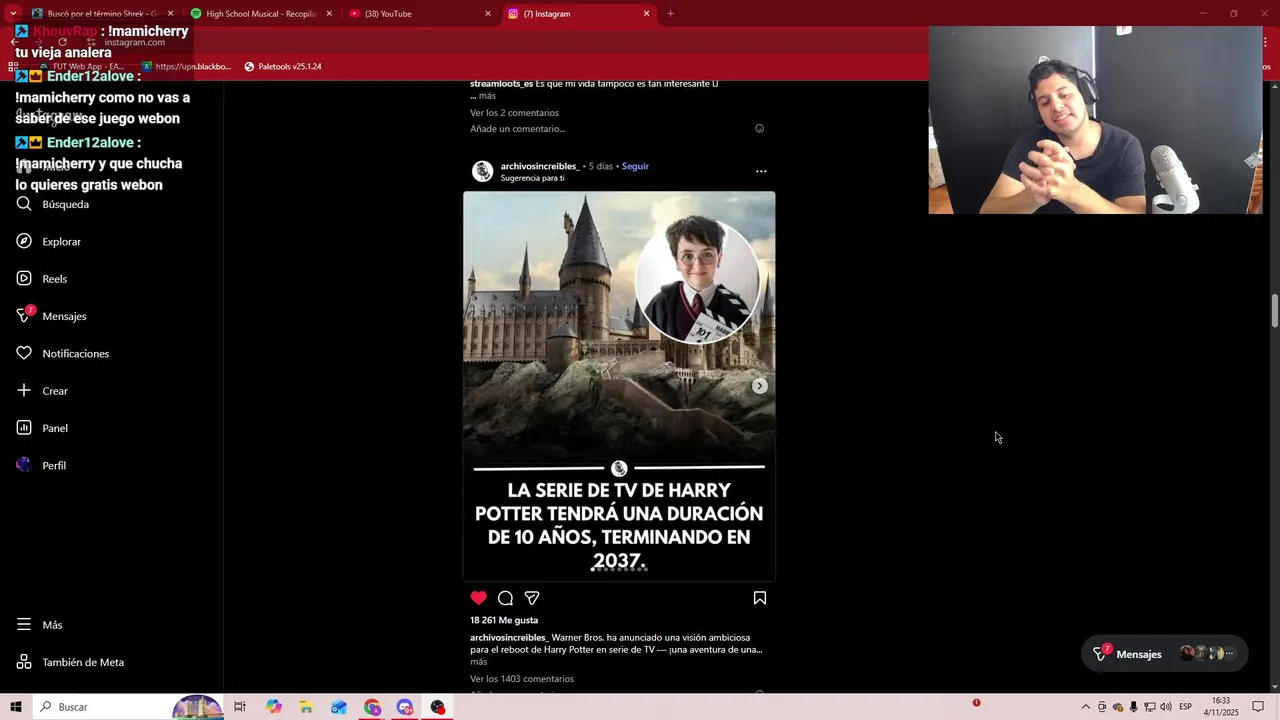Viewport: 1280px width, 720px height.
Task: Open the tab search dropdown arrow
Action: [x=13, y=14]
